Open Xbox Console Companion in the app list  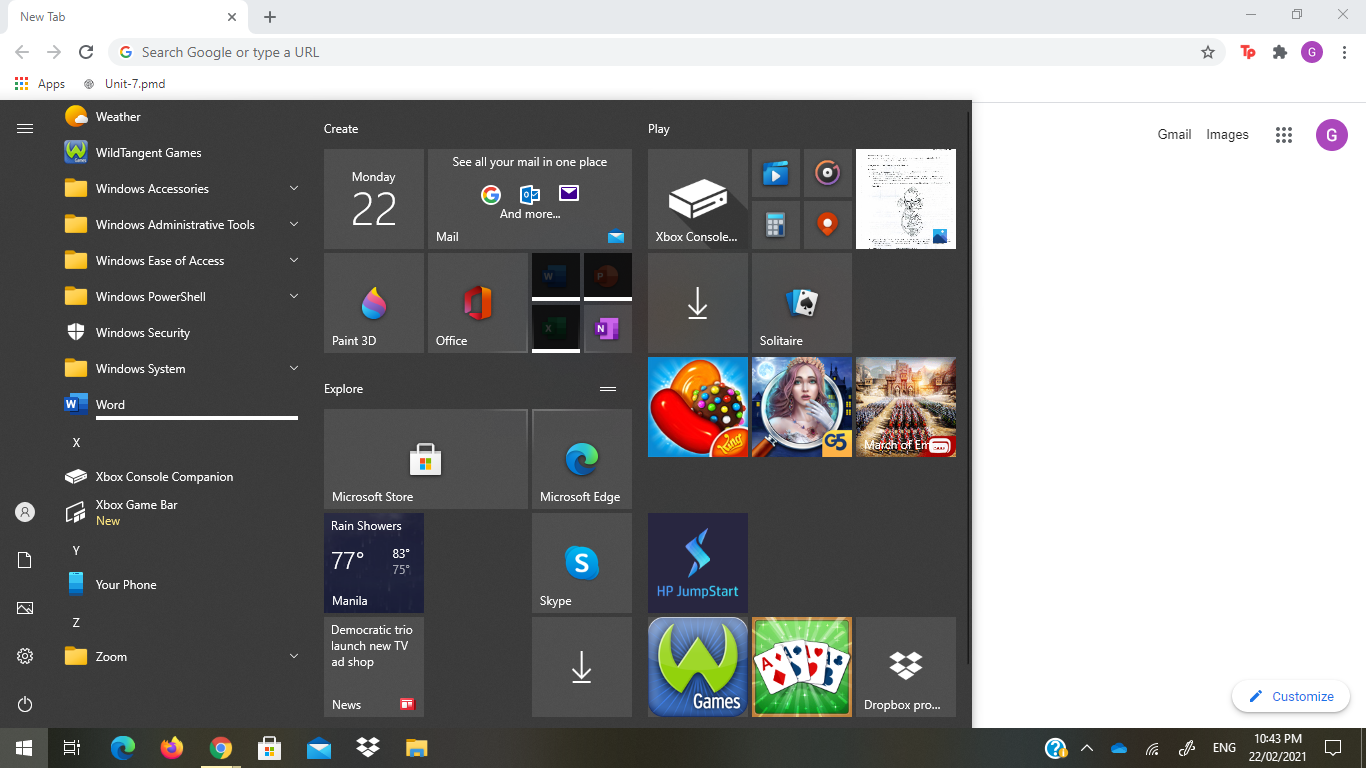[180, 477]
